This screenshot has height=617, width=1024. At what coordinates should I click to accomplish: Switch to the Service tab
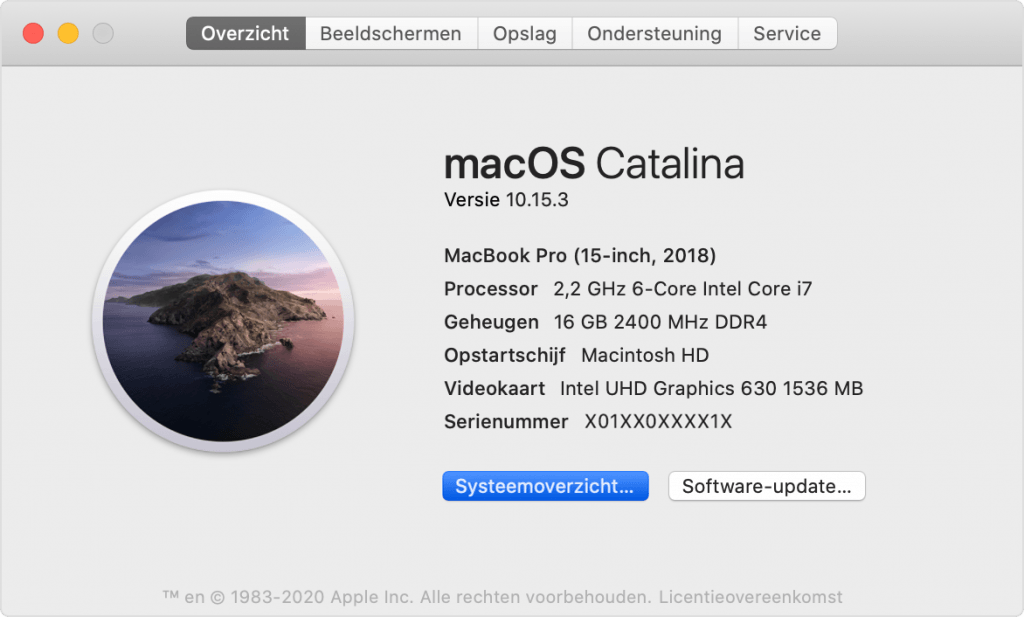787,33
